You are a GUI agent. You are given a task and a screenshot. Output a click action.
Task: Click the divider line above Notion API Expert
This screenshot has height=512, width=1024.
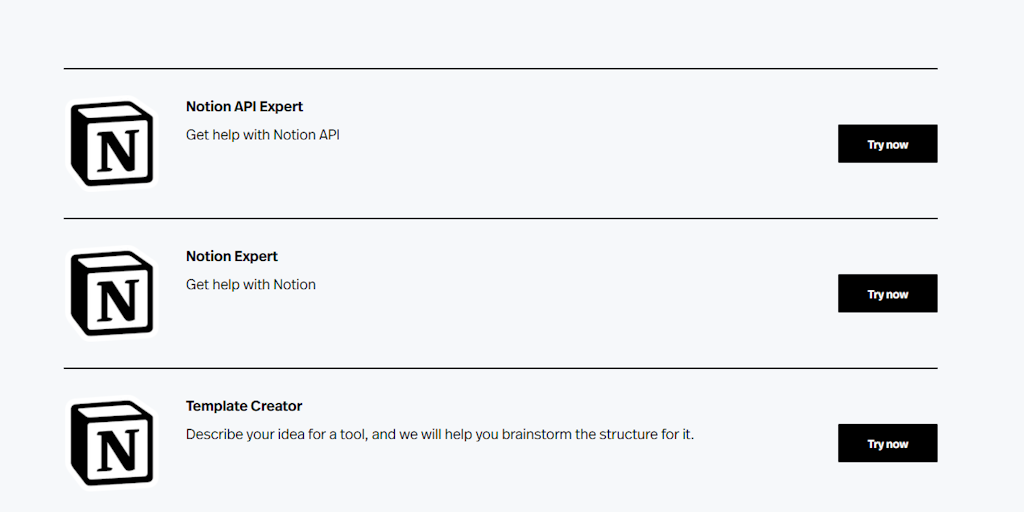[x=500, y=69]
